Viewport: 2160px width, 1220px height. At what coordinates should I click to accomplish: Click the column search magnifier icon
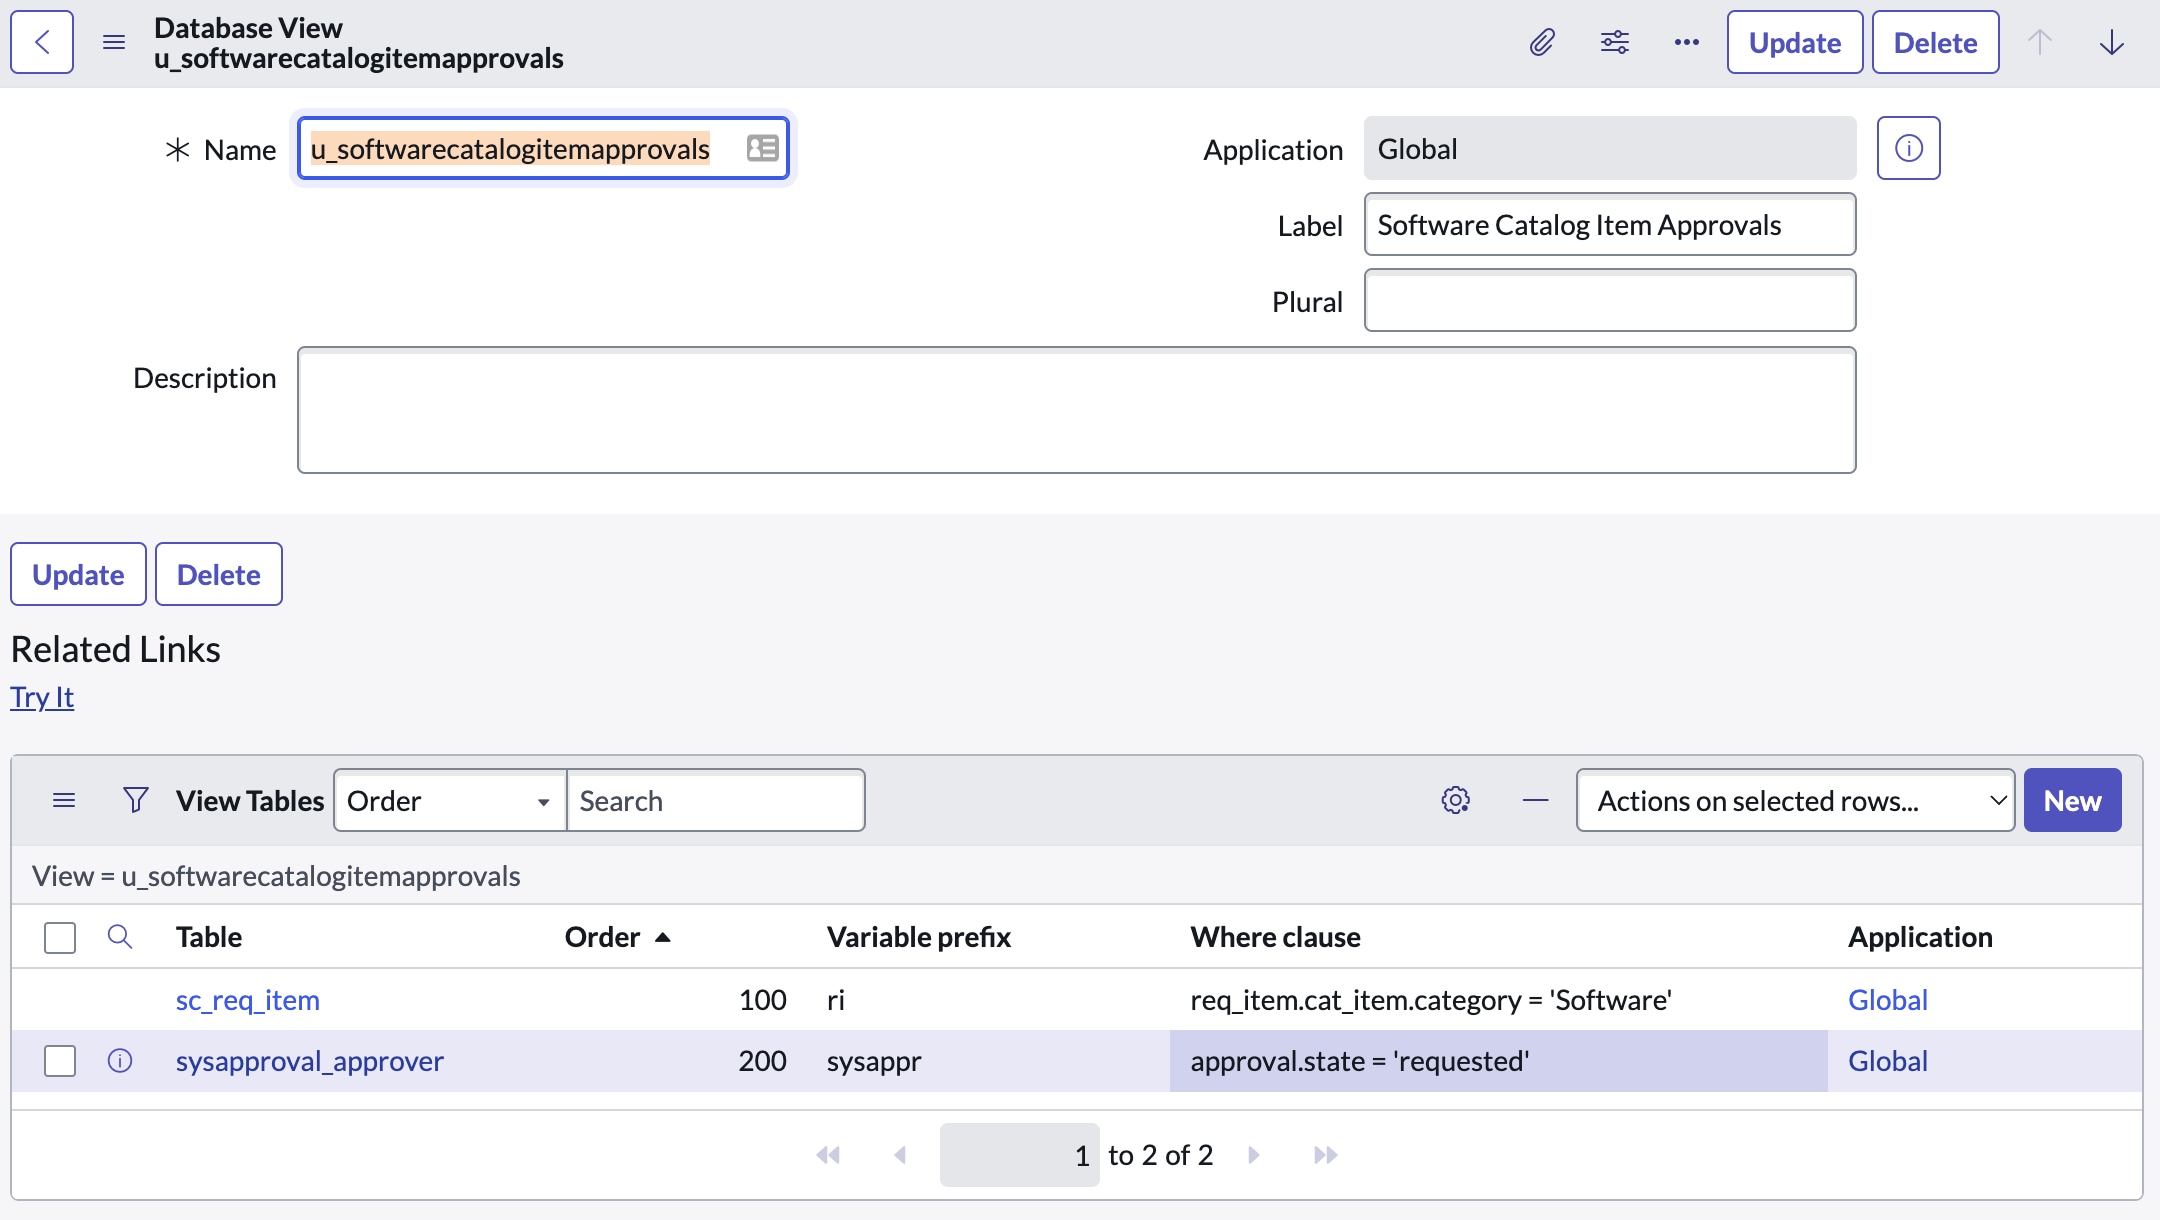(x=119, y=936)
